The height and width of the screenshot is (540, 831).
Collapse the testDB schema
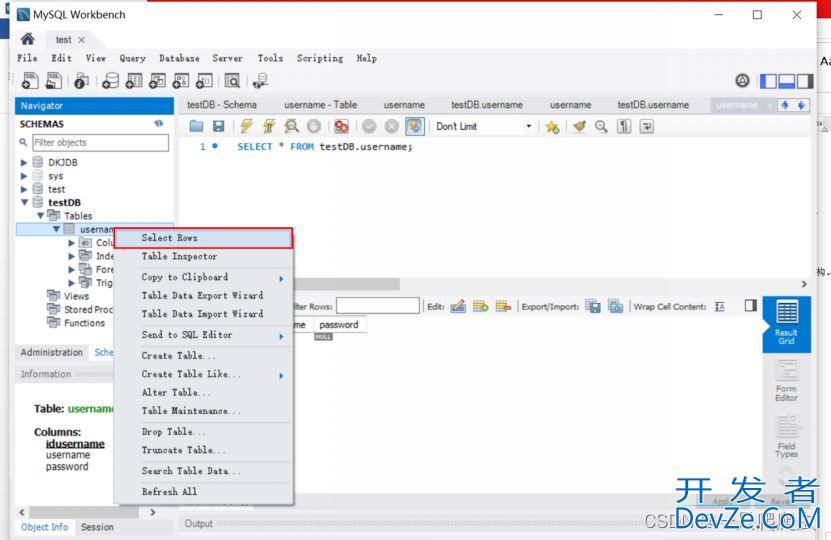click(24, 202)
